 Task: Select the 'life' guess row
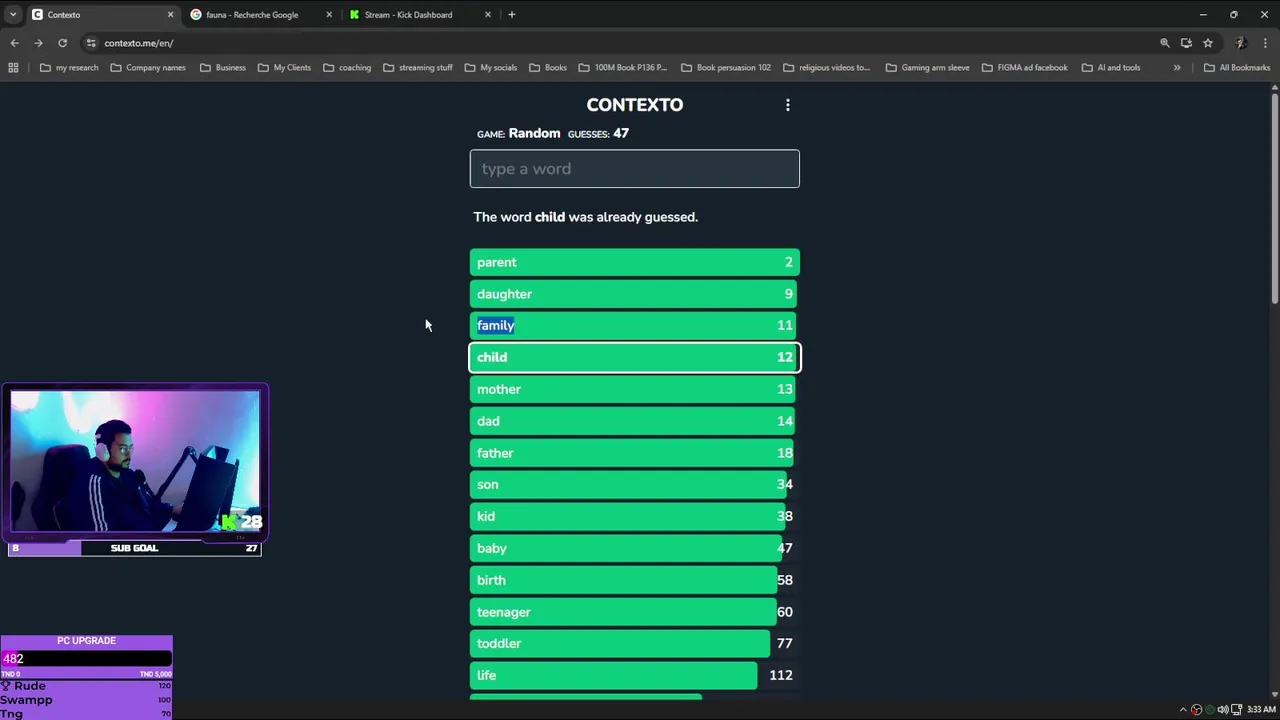635,675
